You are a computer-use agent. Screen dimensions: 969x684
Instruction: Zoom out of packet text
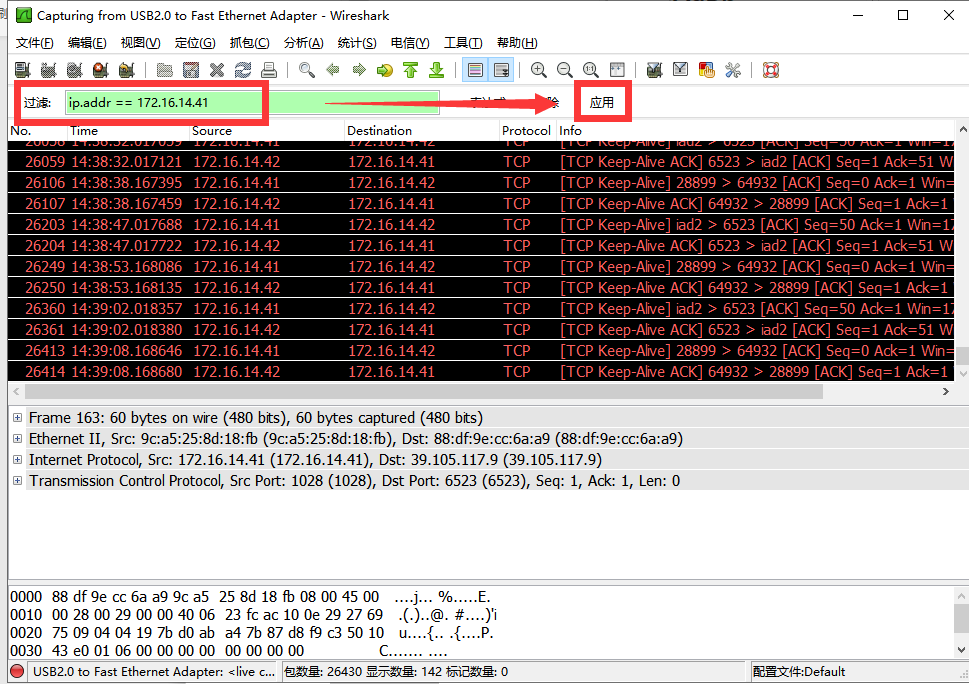565,70
